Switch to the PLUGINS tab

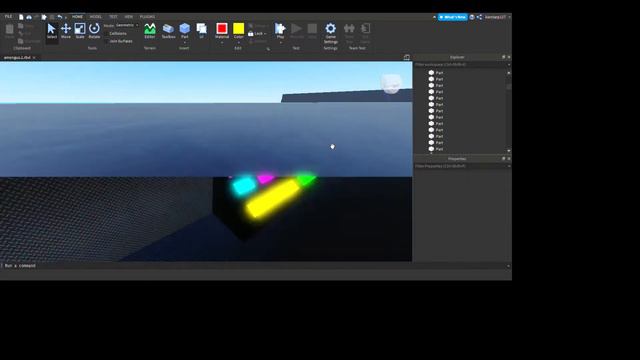[147, 17]
